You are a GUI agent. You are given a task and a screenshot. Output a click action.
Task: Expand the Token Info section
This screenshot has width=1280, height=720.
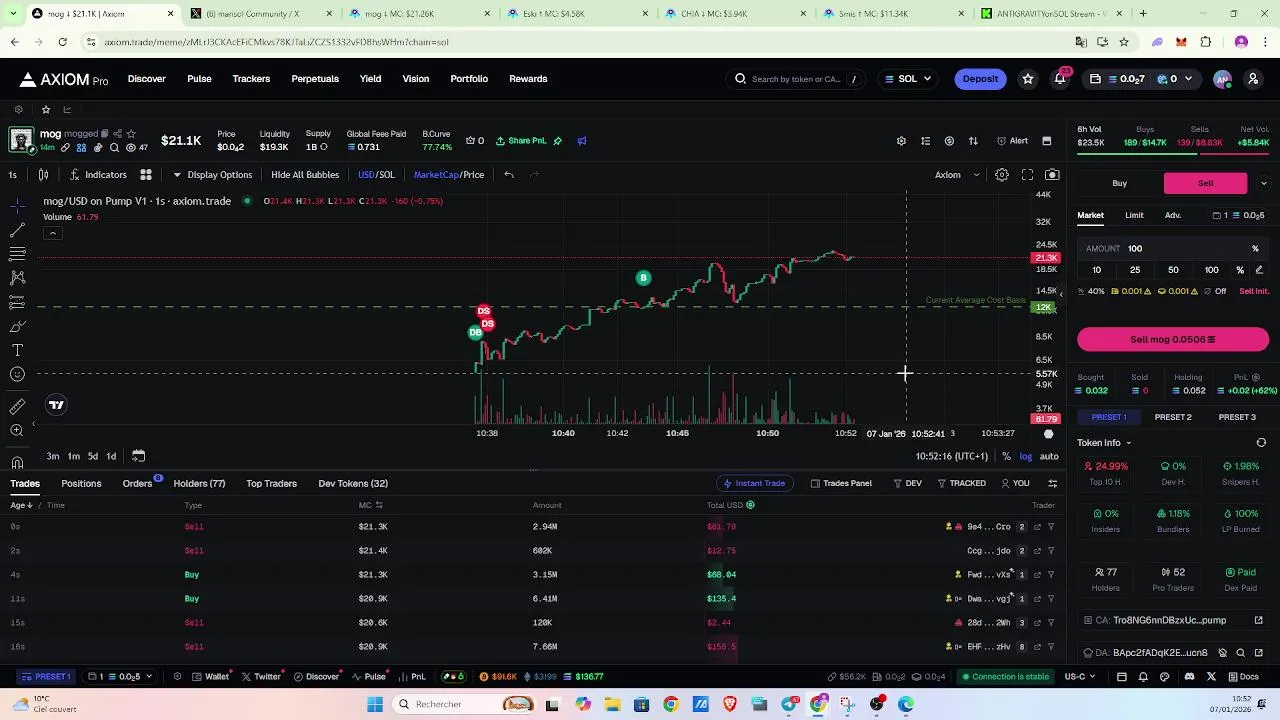pos(1104,443)
